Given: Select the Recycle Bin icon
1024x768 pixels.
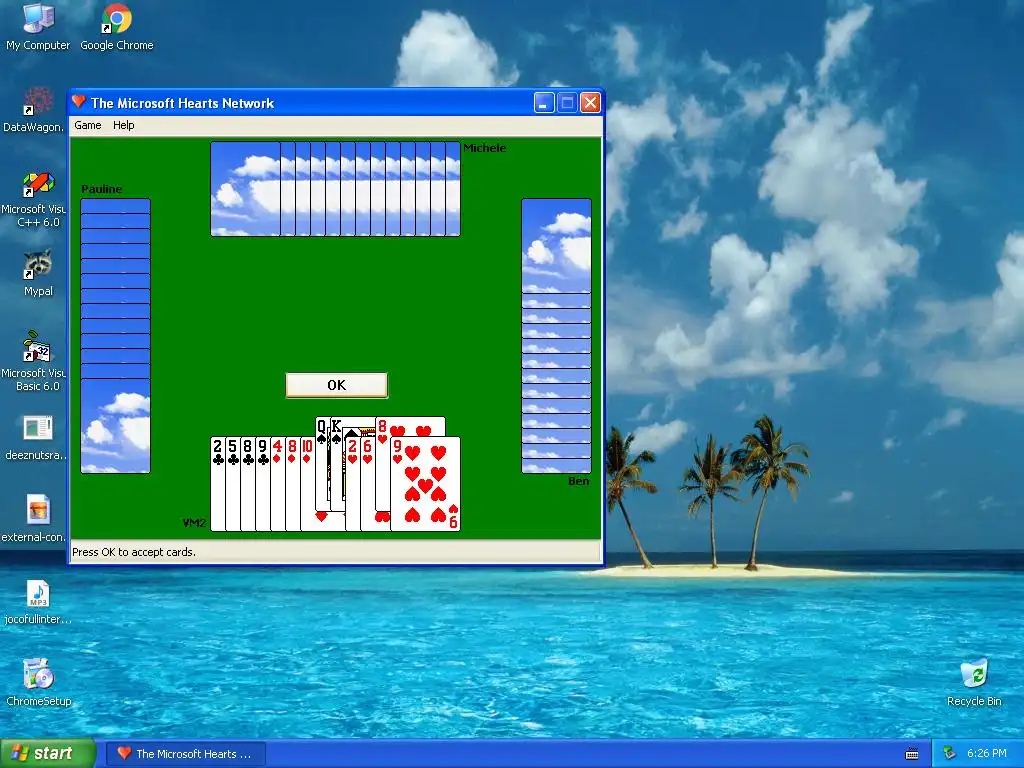Looking at the screenshot, I should 974,683.
